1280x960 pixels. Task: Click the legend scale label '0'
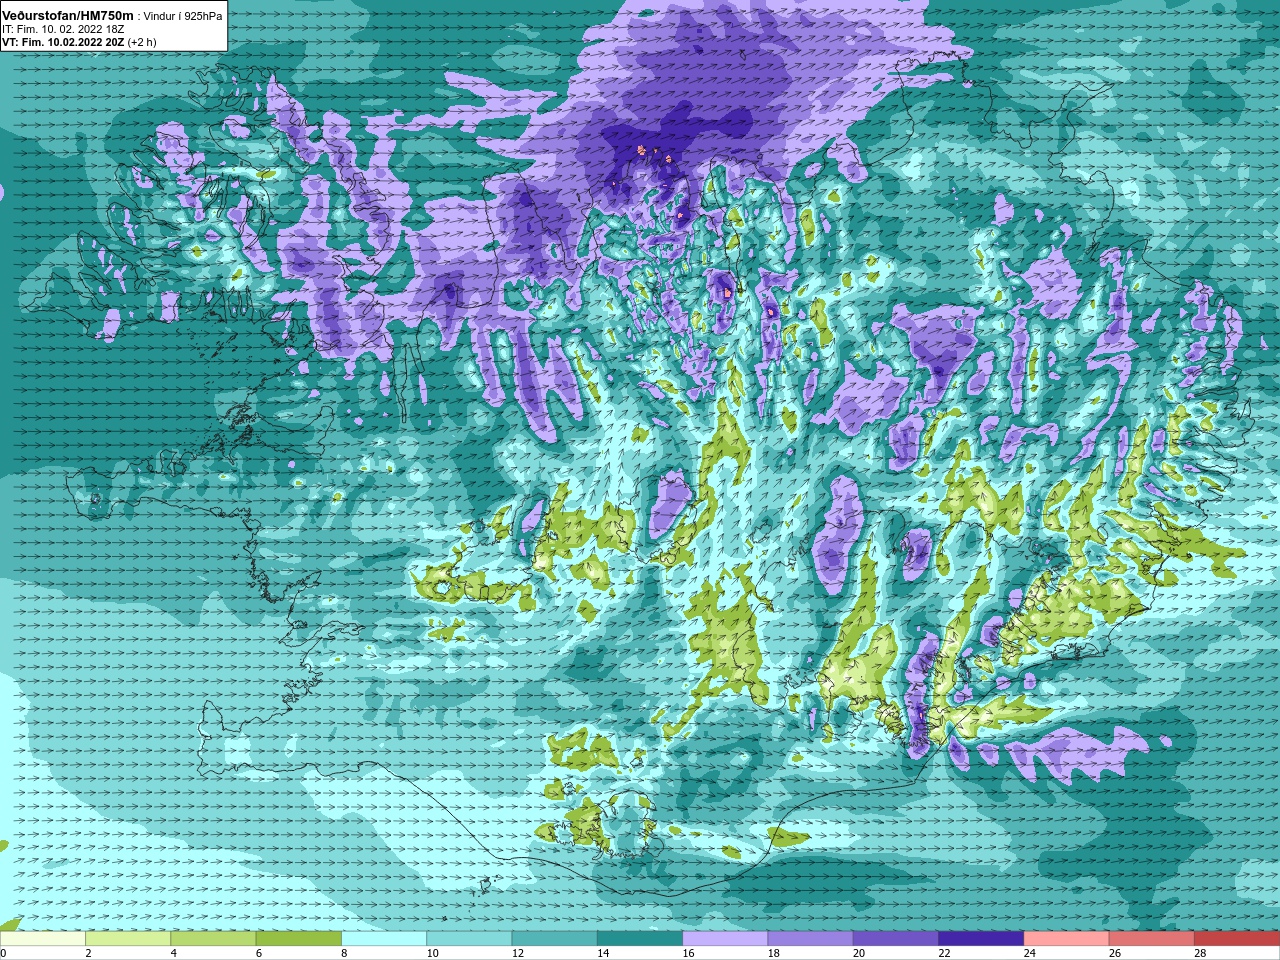click(3, 953)
